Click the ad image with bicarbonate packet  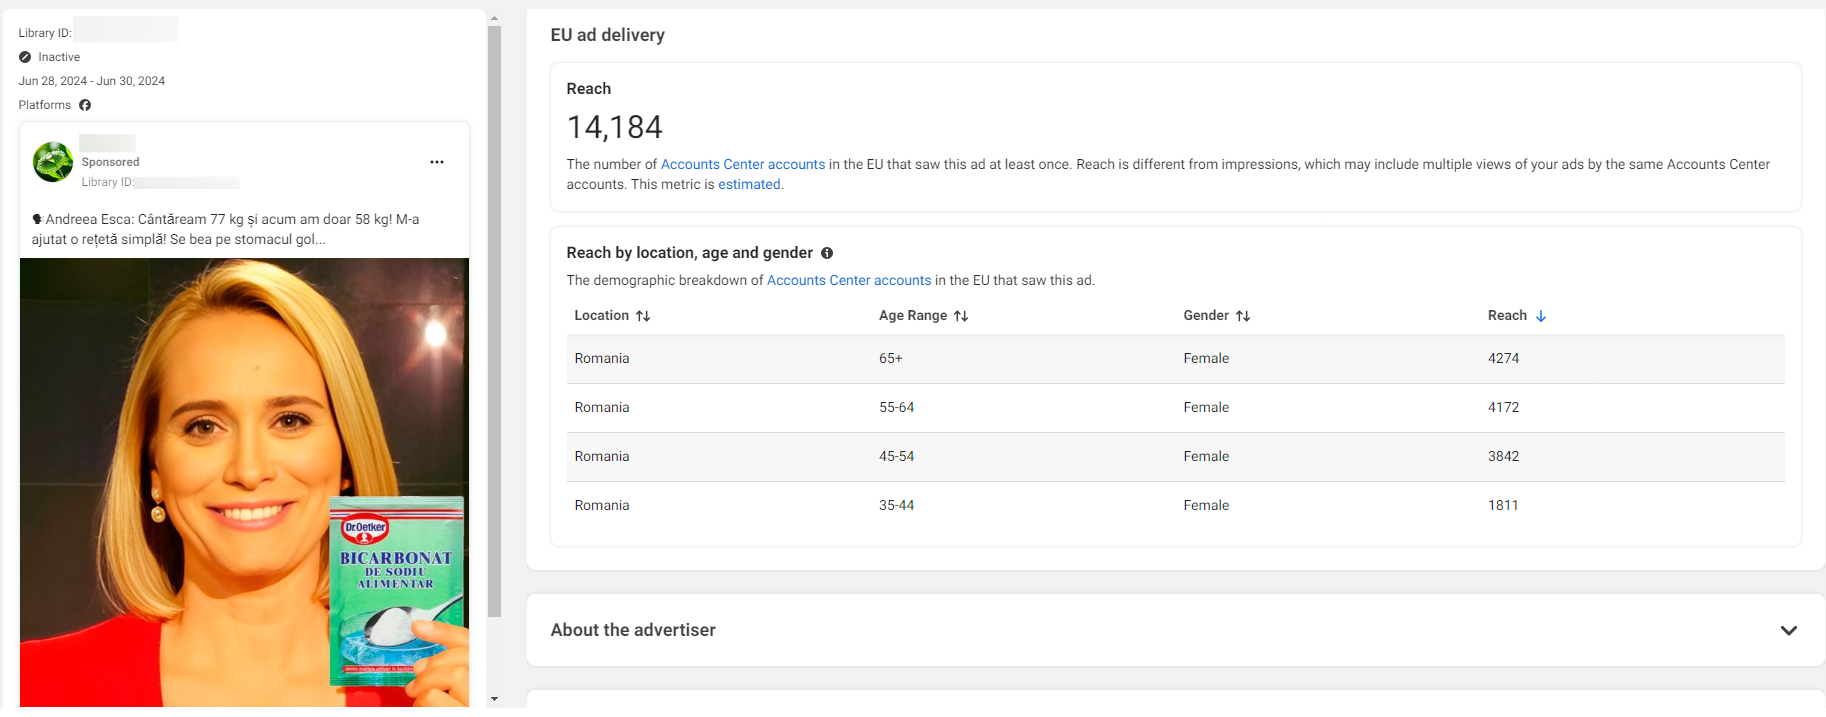coord(244,480)
